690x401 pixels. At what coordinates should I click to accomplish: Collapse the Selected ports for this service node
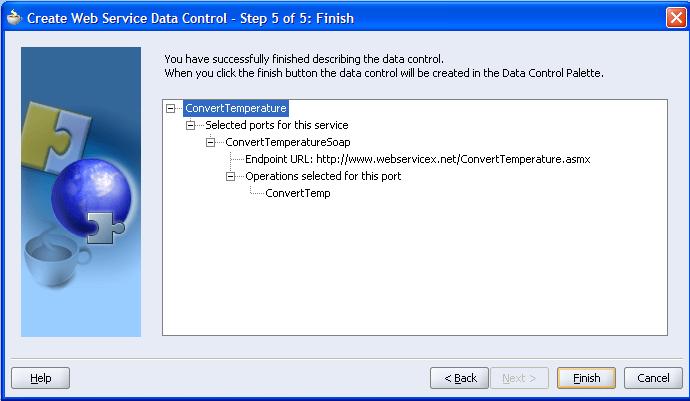point(192,125)
